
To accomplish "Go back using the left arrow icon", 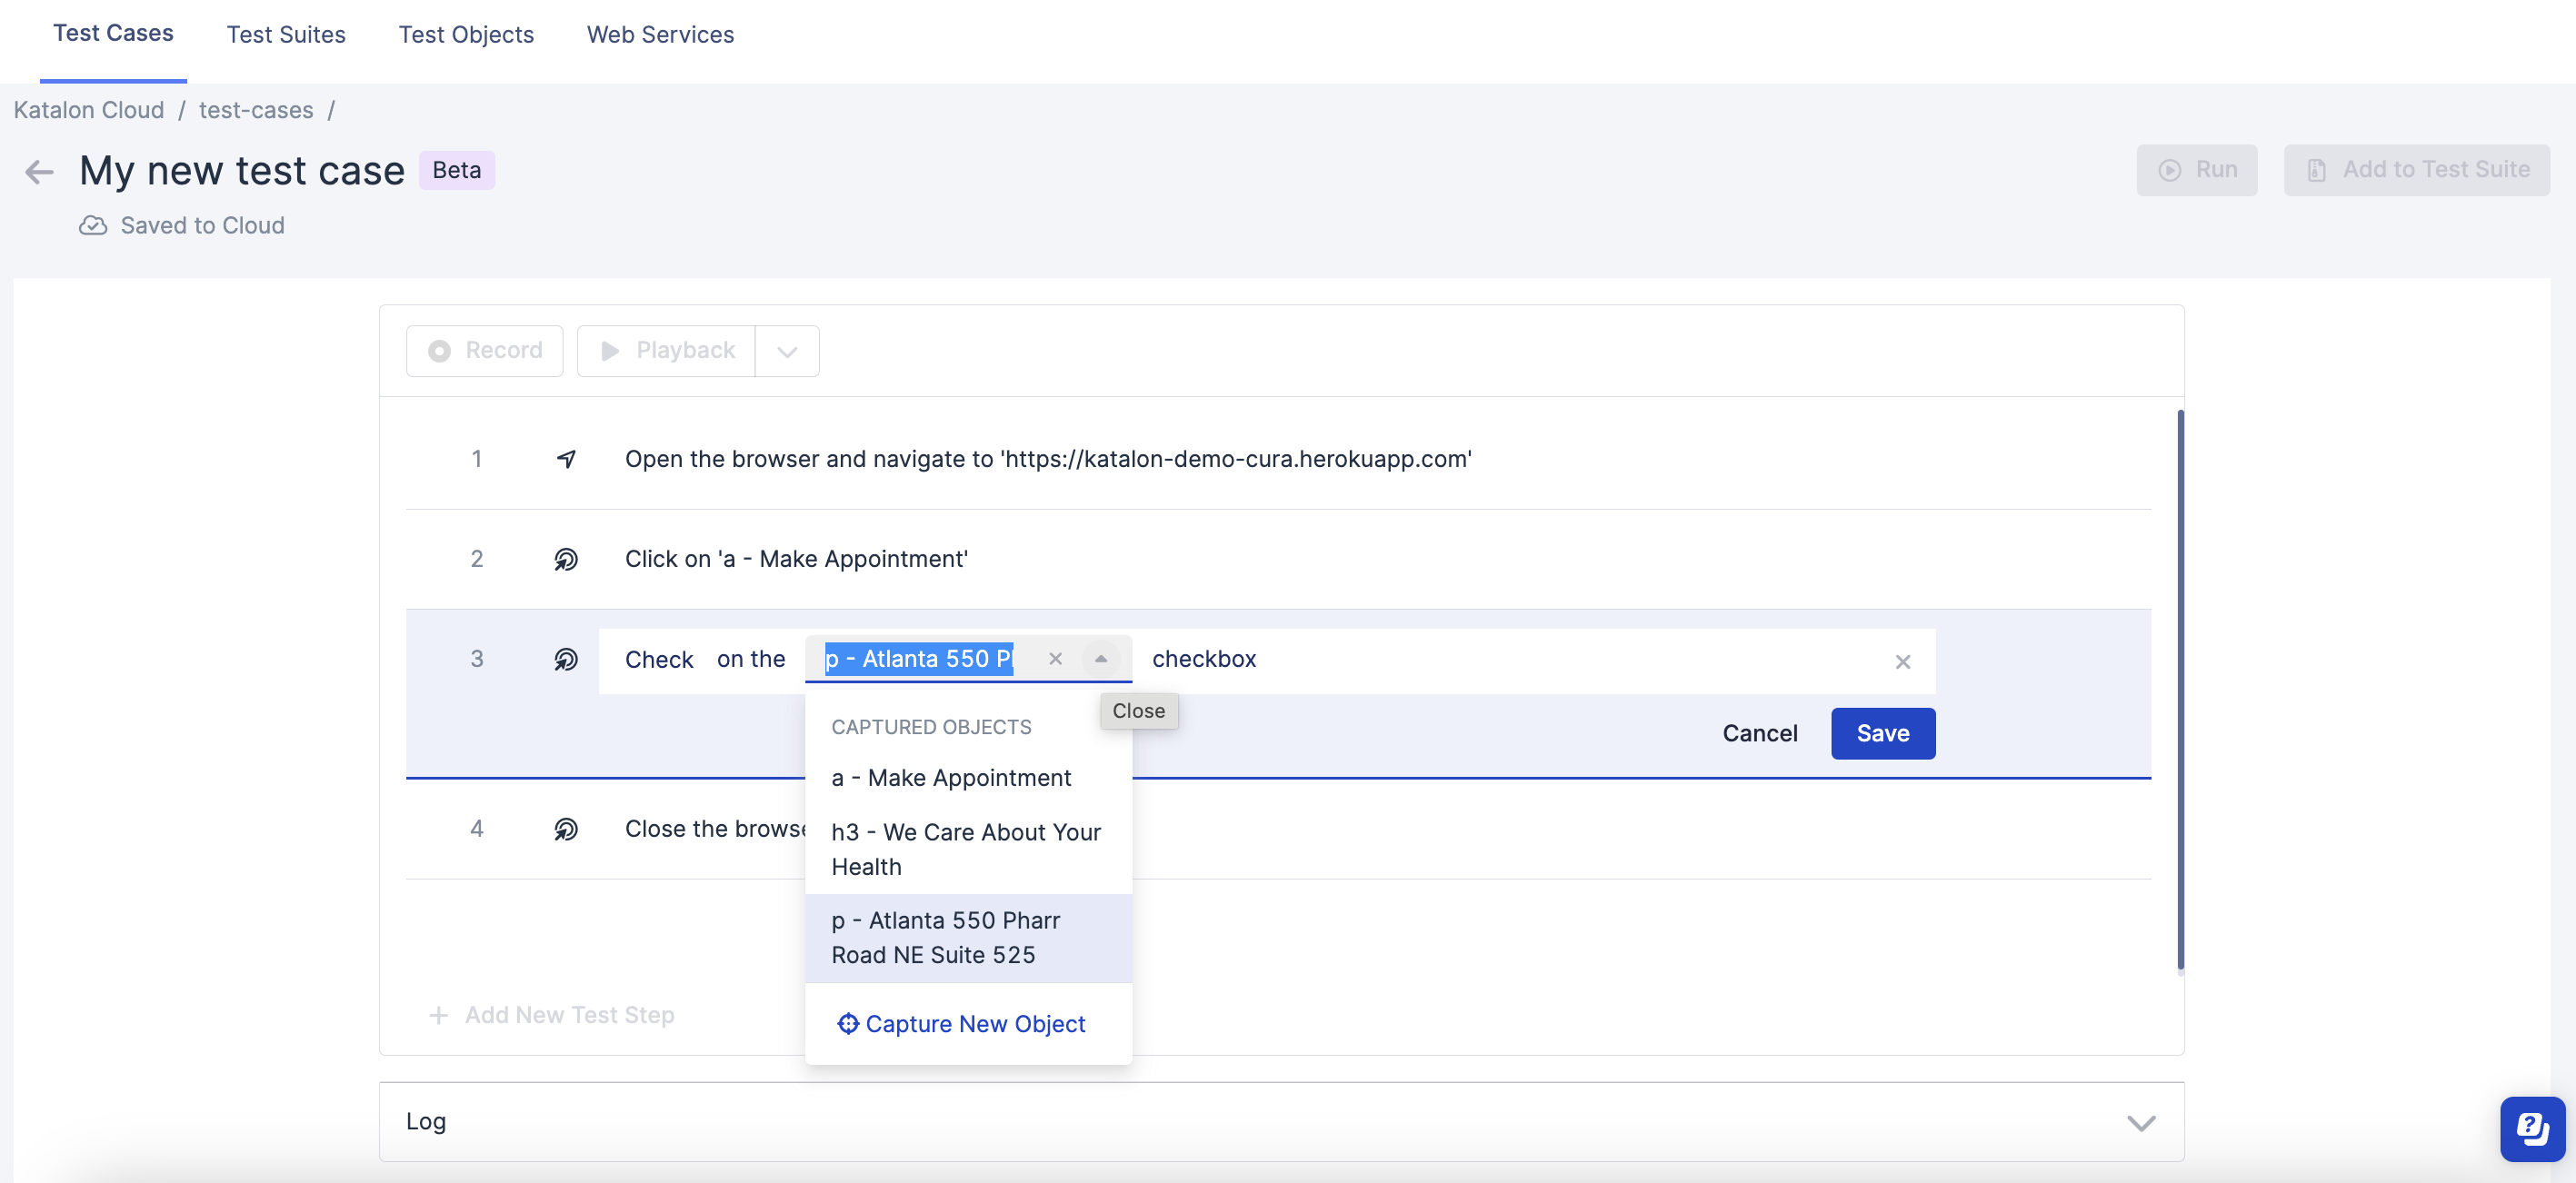I will tap(39, 172).
